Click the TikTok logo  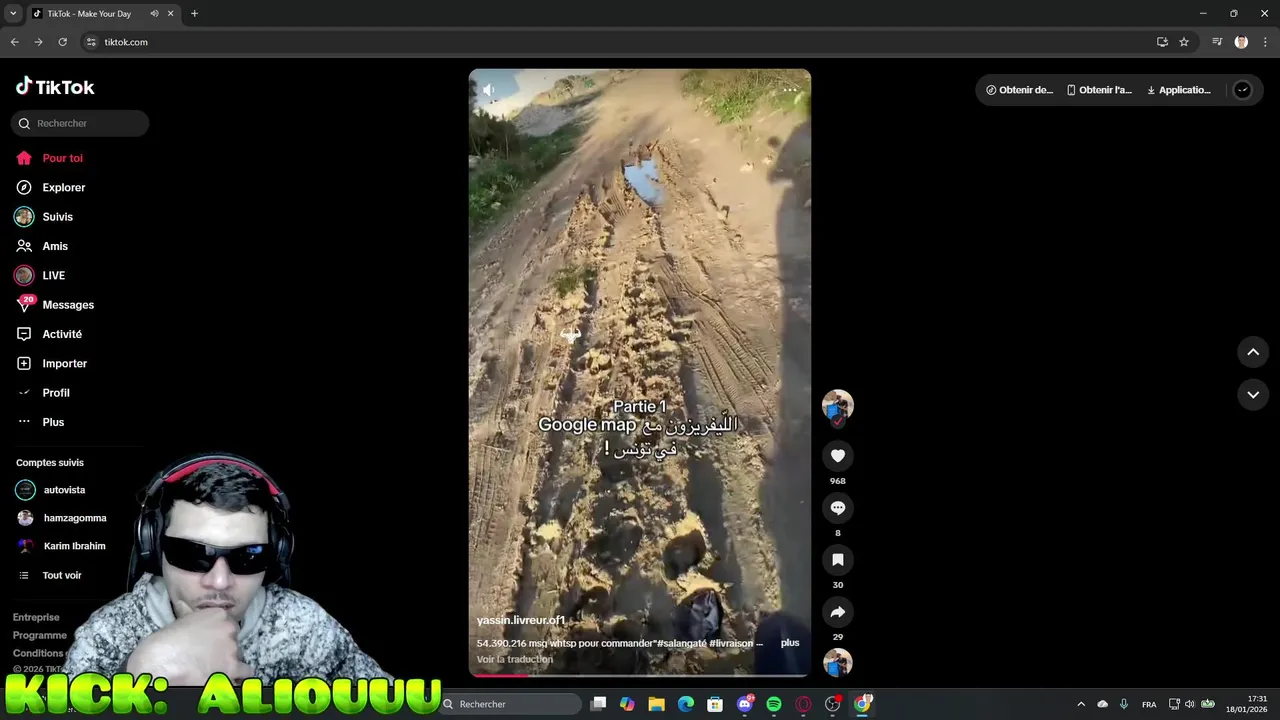(x=55, y=87)
